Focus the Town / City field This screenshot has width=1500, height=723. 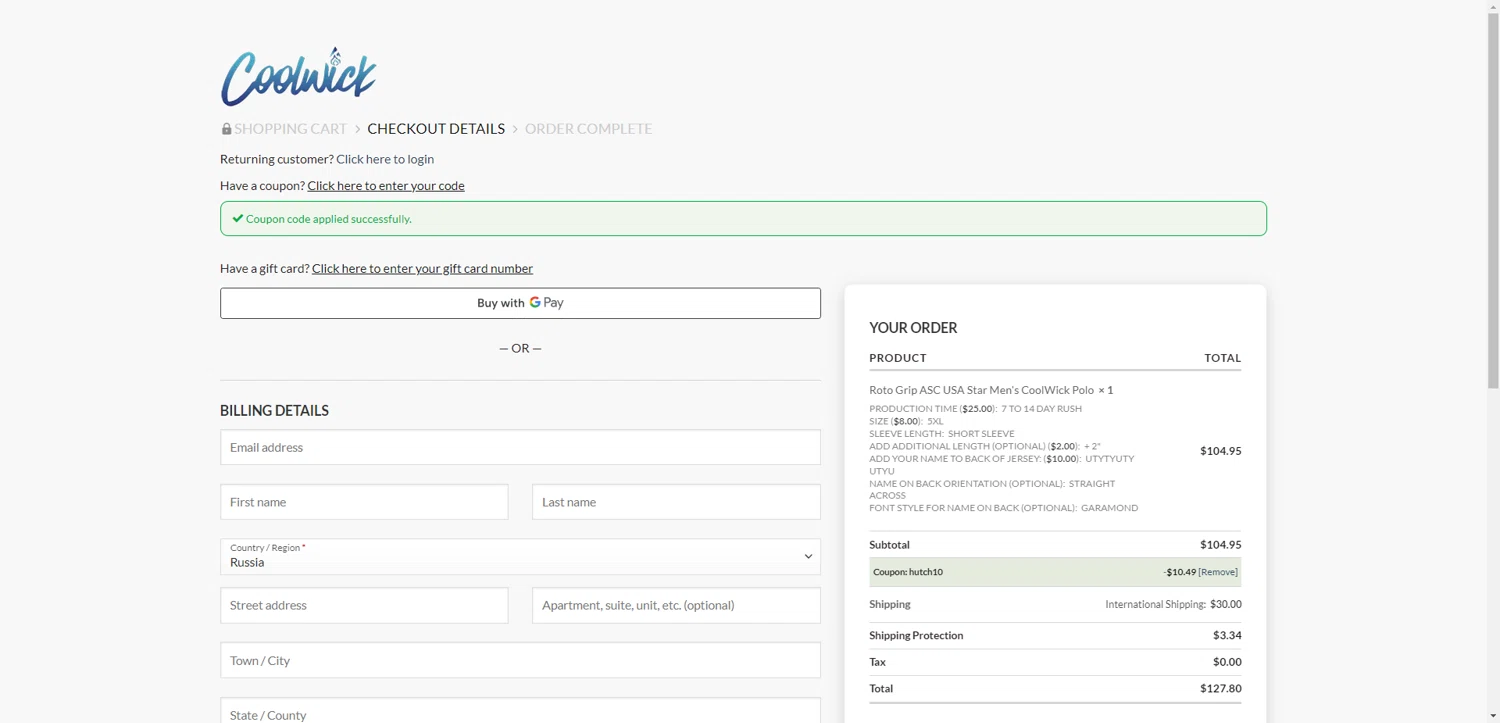click(520, 660)
